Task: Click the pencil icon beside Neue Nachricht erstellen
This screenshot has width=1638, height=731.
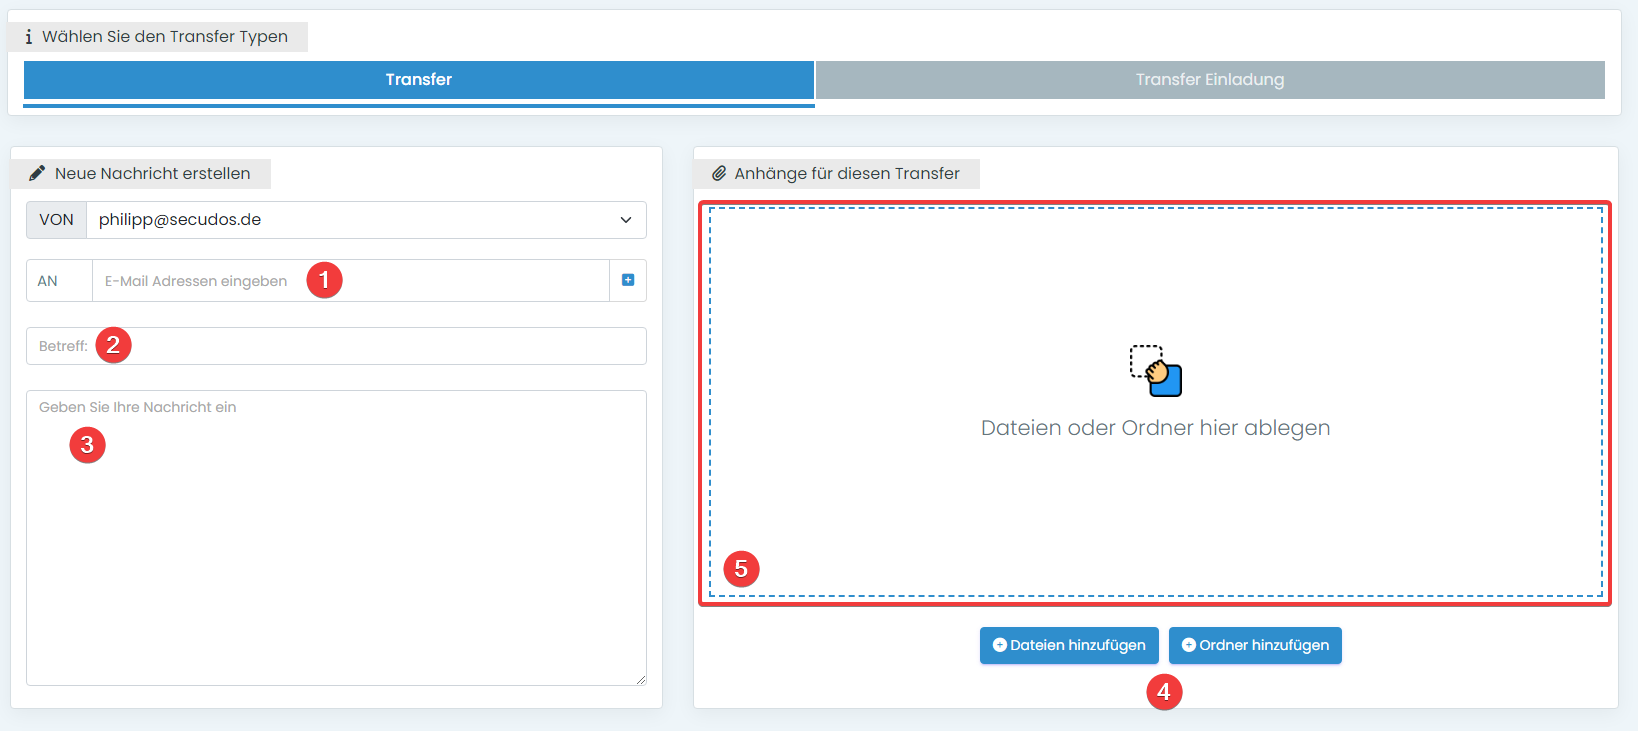Action: (x=37, y=173)
